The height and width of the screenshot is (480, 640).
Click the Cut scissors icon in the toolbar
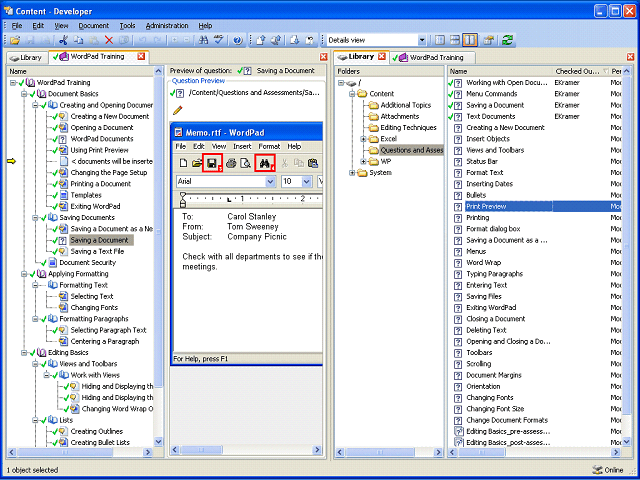click(x=63, y=40)
